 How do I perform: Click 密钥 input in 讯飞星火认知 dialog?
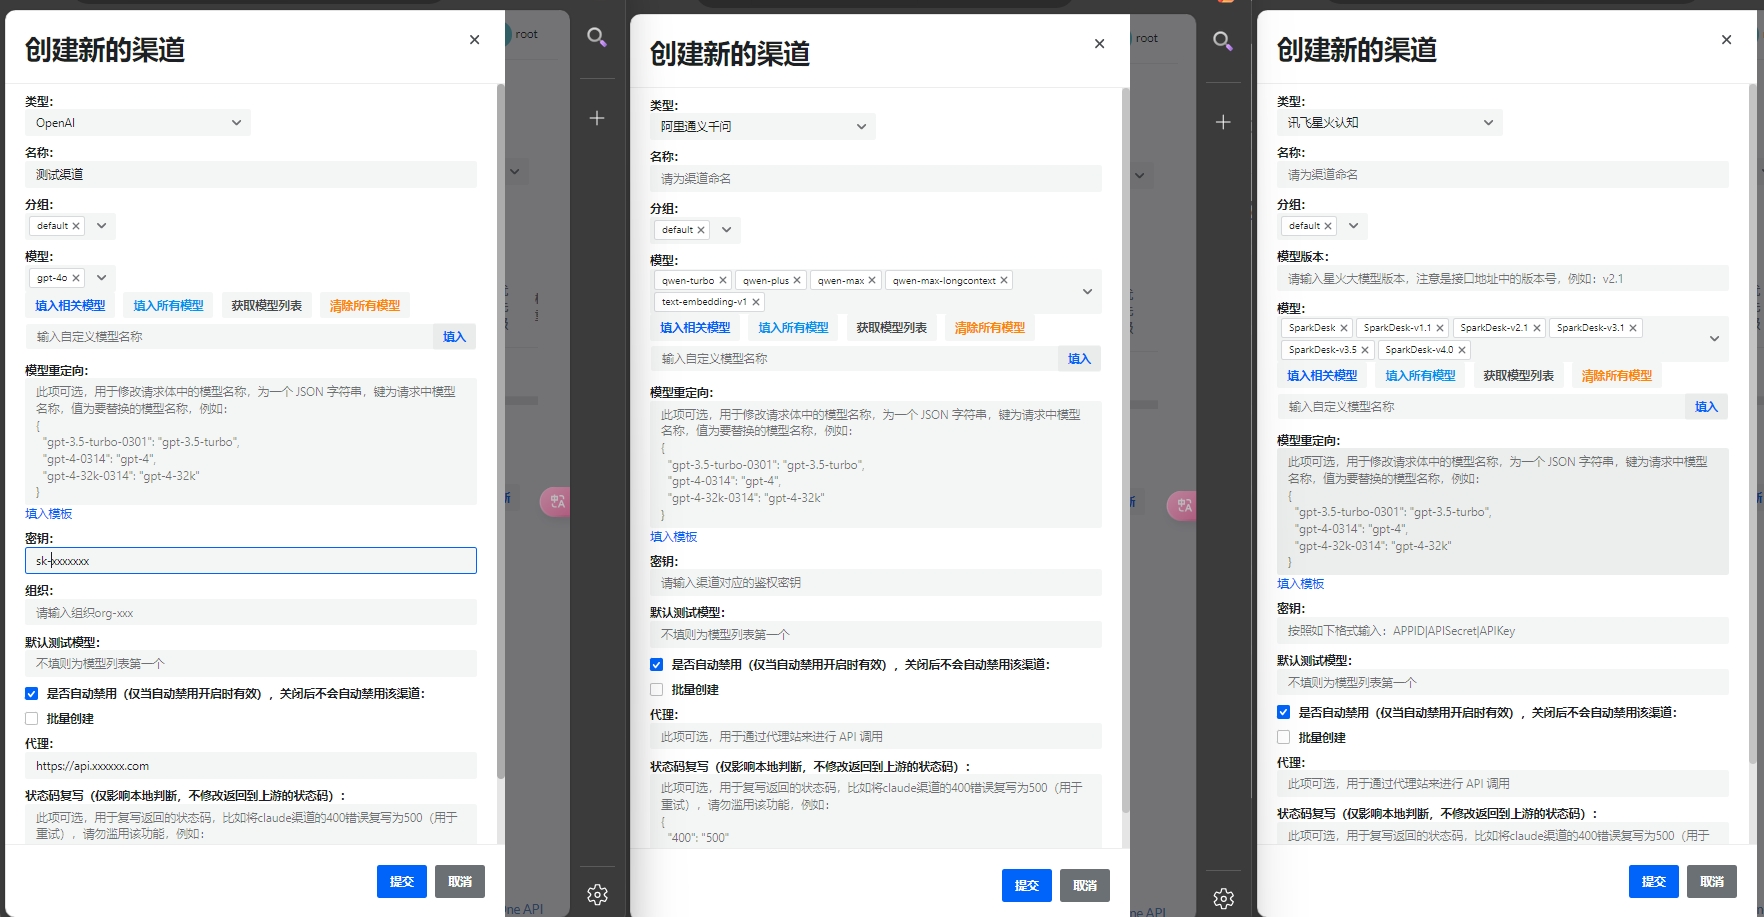coord(1503,631)
